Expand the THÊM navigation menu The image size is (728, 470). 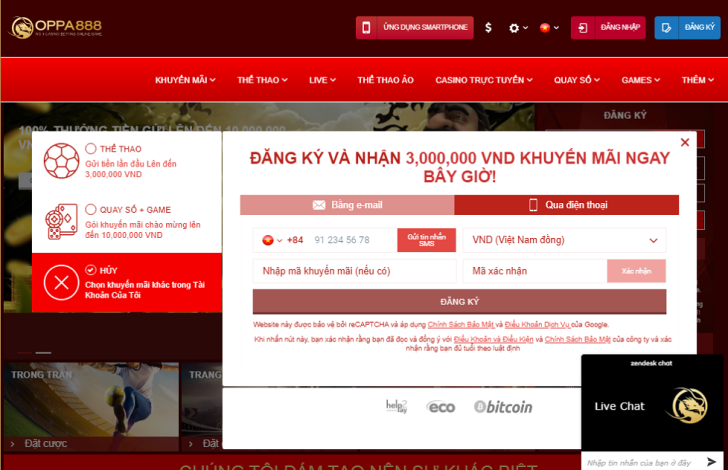(698, 80)
